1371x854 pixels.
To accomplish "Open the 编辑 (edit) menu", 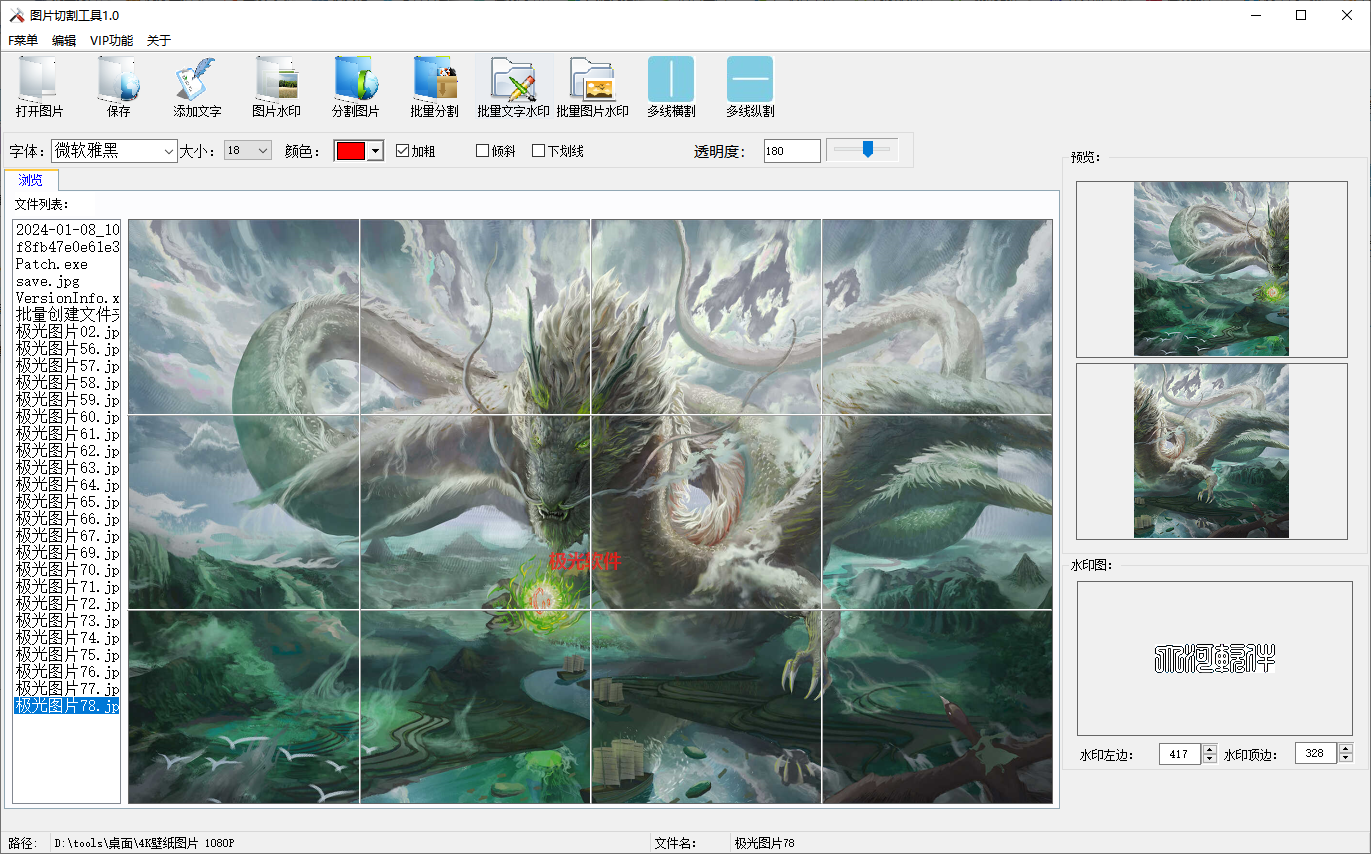I will coord(64,41).
